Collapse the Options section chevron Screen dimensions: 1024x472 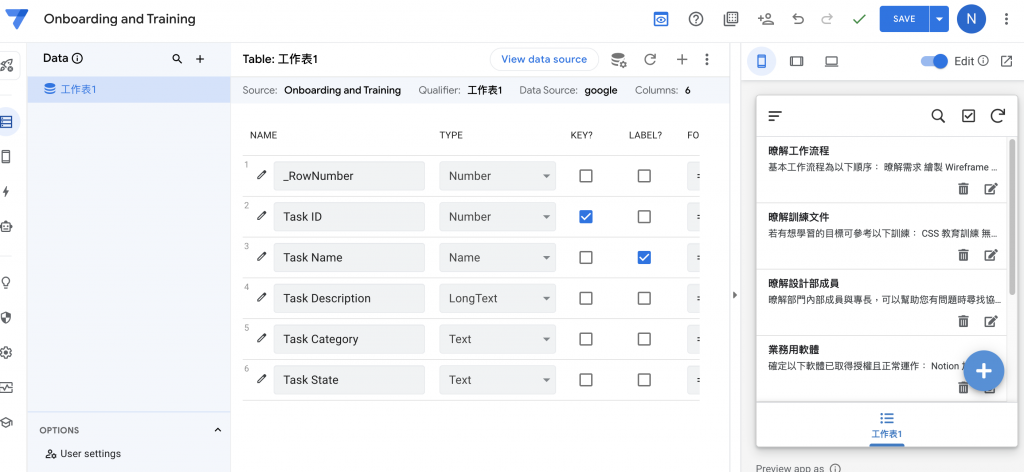coord(218,430)
